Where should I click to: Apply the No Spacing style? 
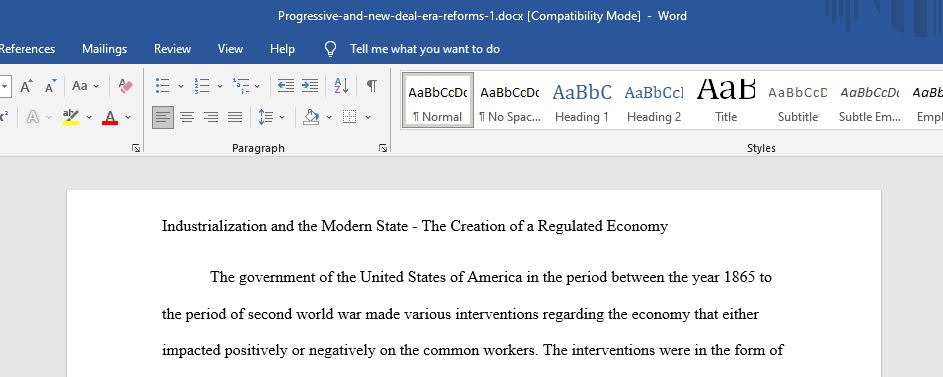510,101
